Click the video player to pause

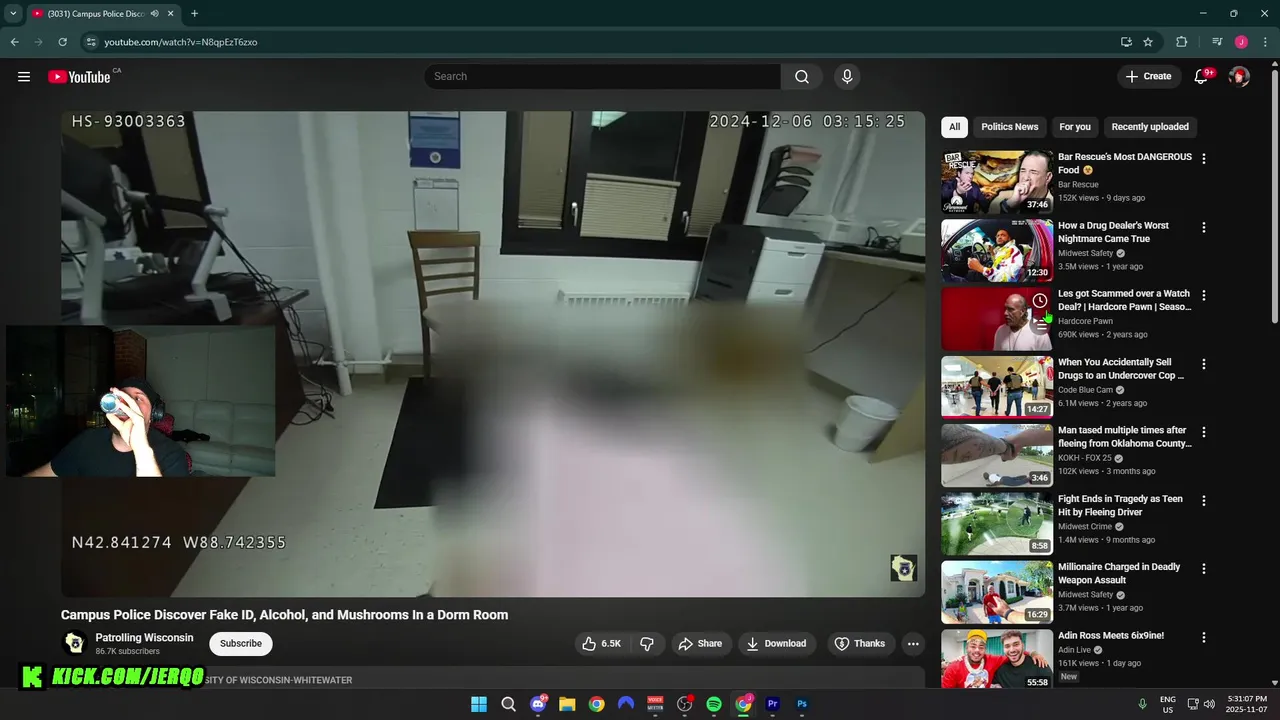(493, 354)
